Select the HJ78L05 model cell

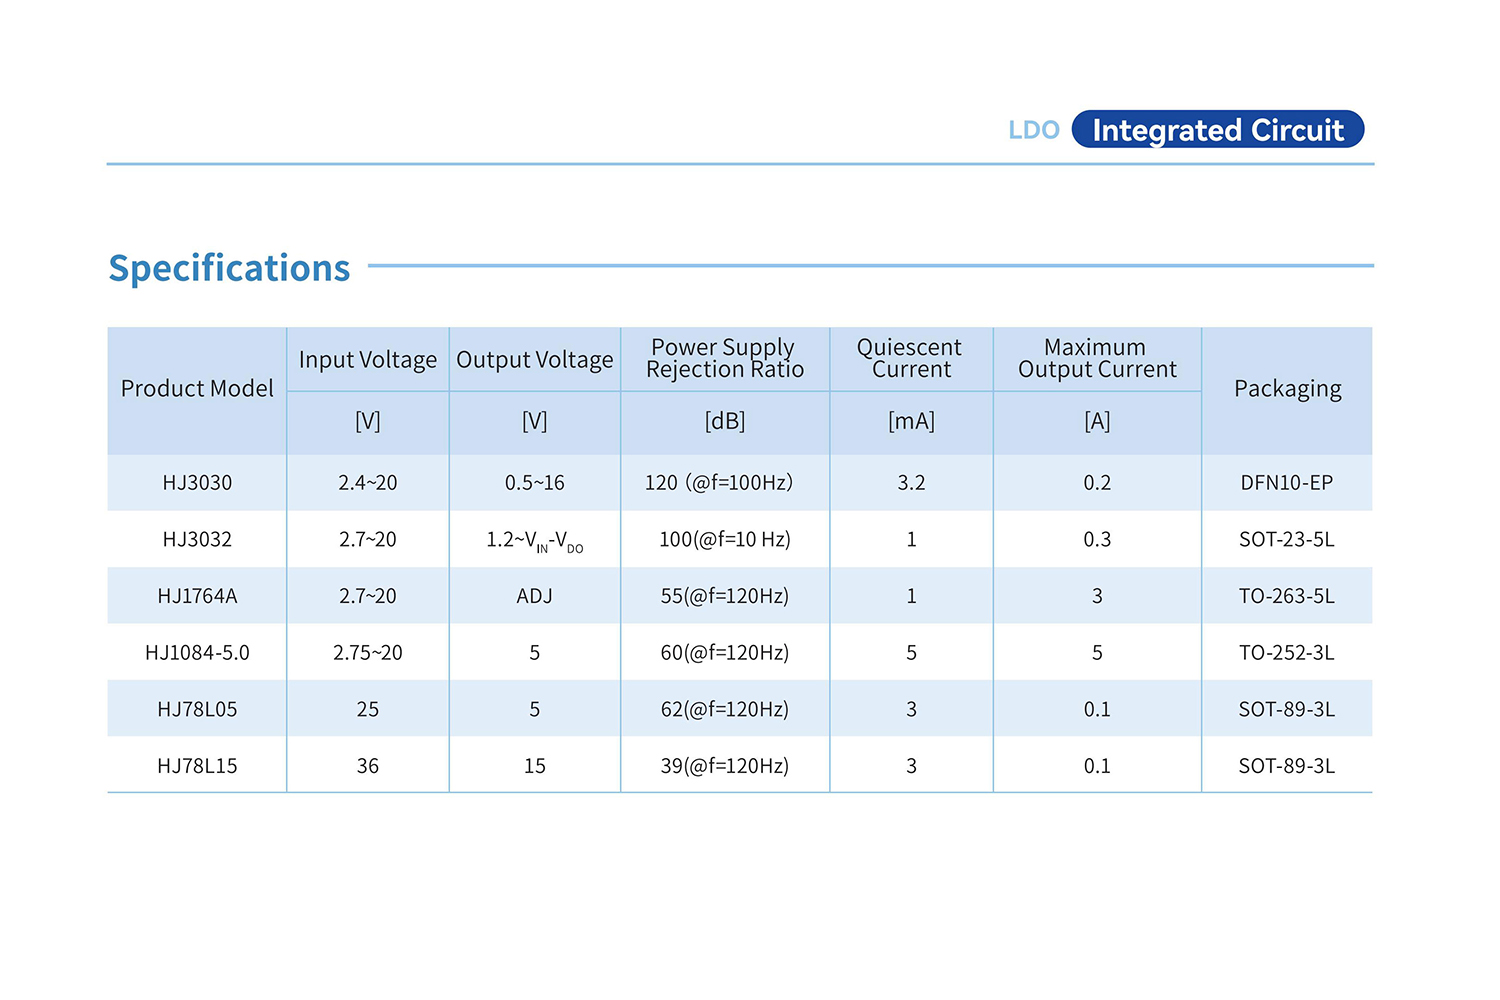197,710
